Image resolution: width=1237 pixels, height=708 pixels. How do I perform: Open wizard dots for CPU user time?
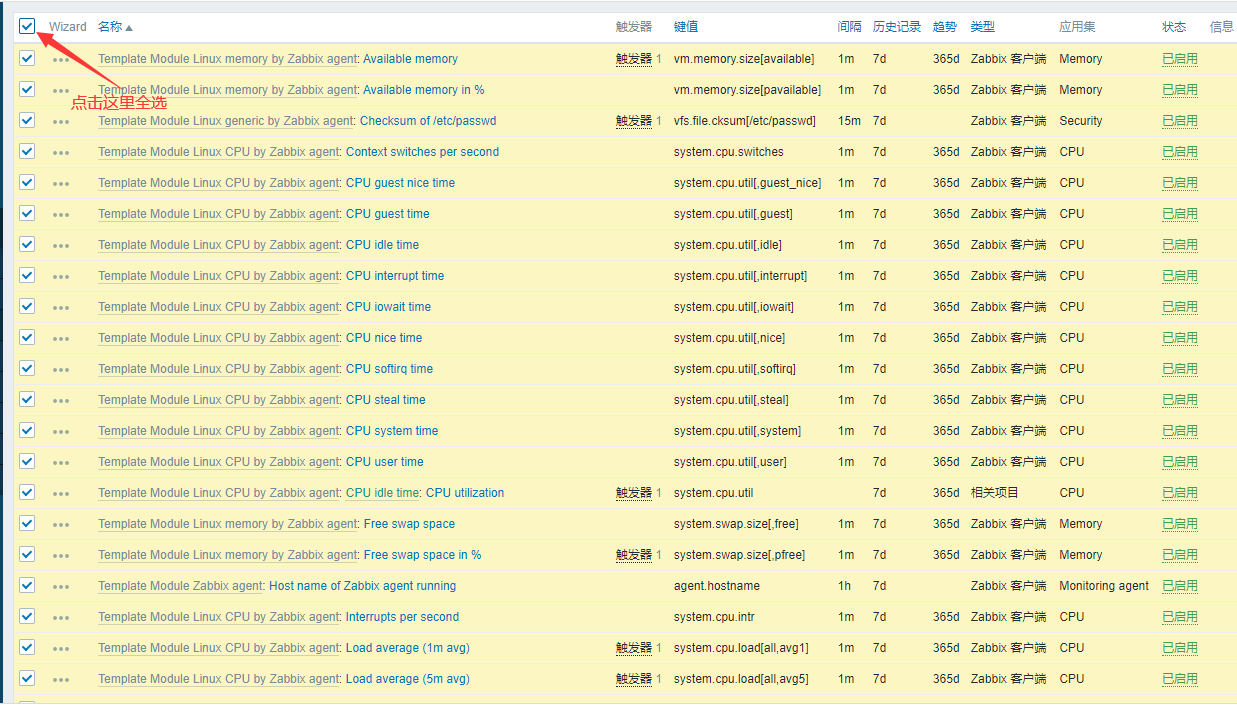(61, 462)
